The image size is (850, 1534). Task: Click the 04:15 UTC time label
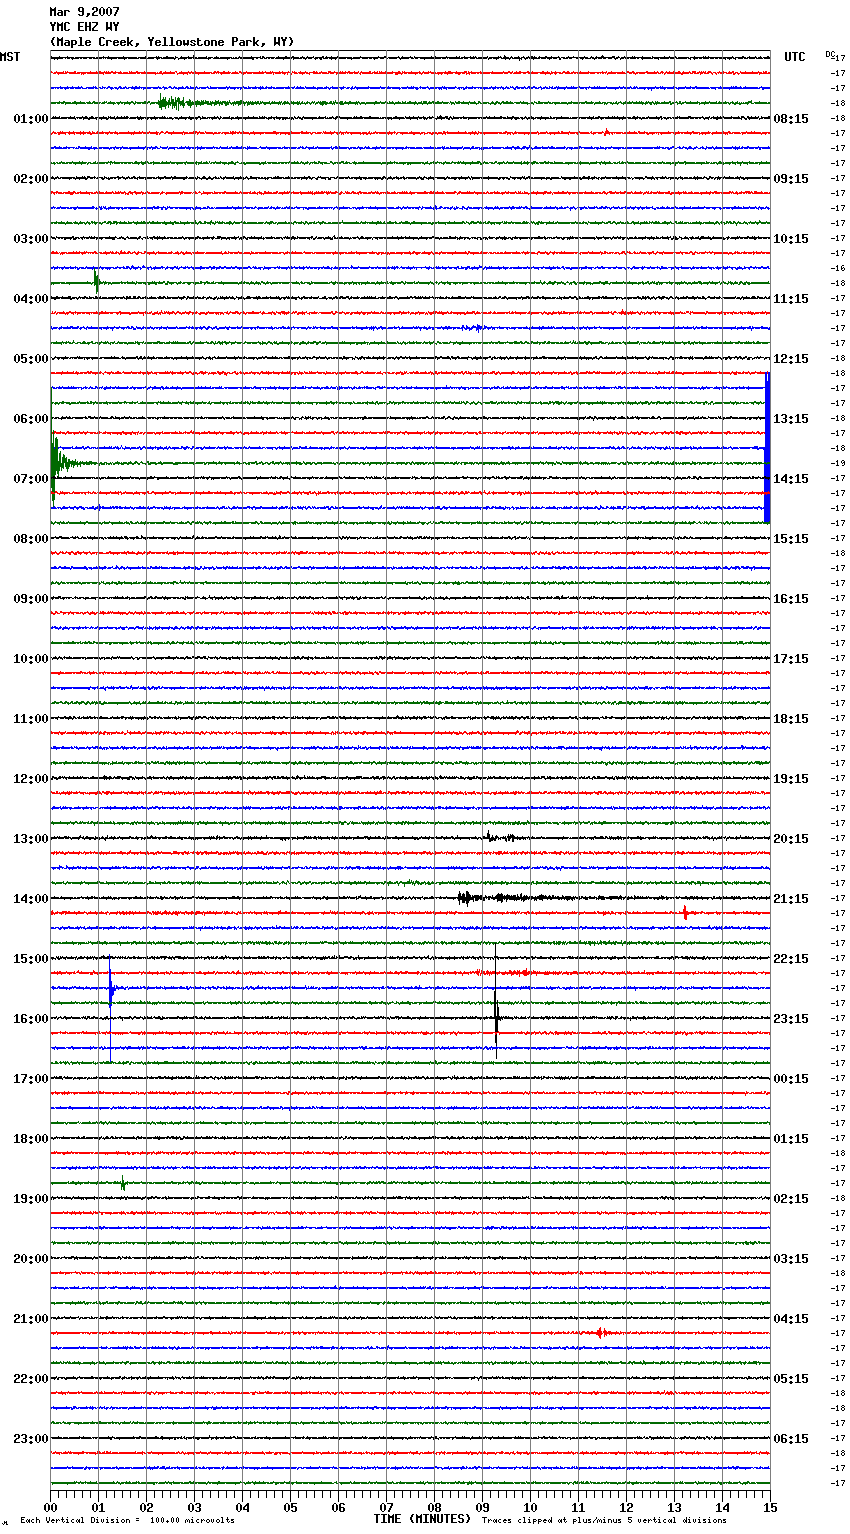coord(791,1319)
